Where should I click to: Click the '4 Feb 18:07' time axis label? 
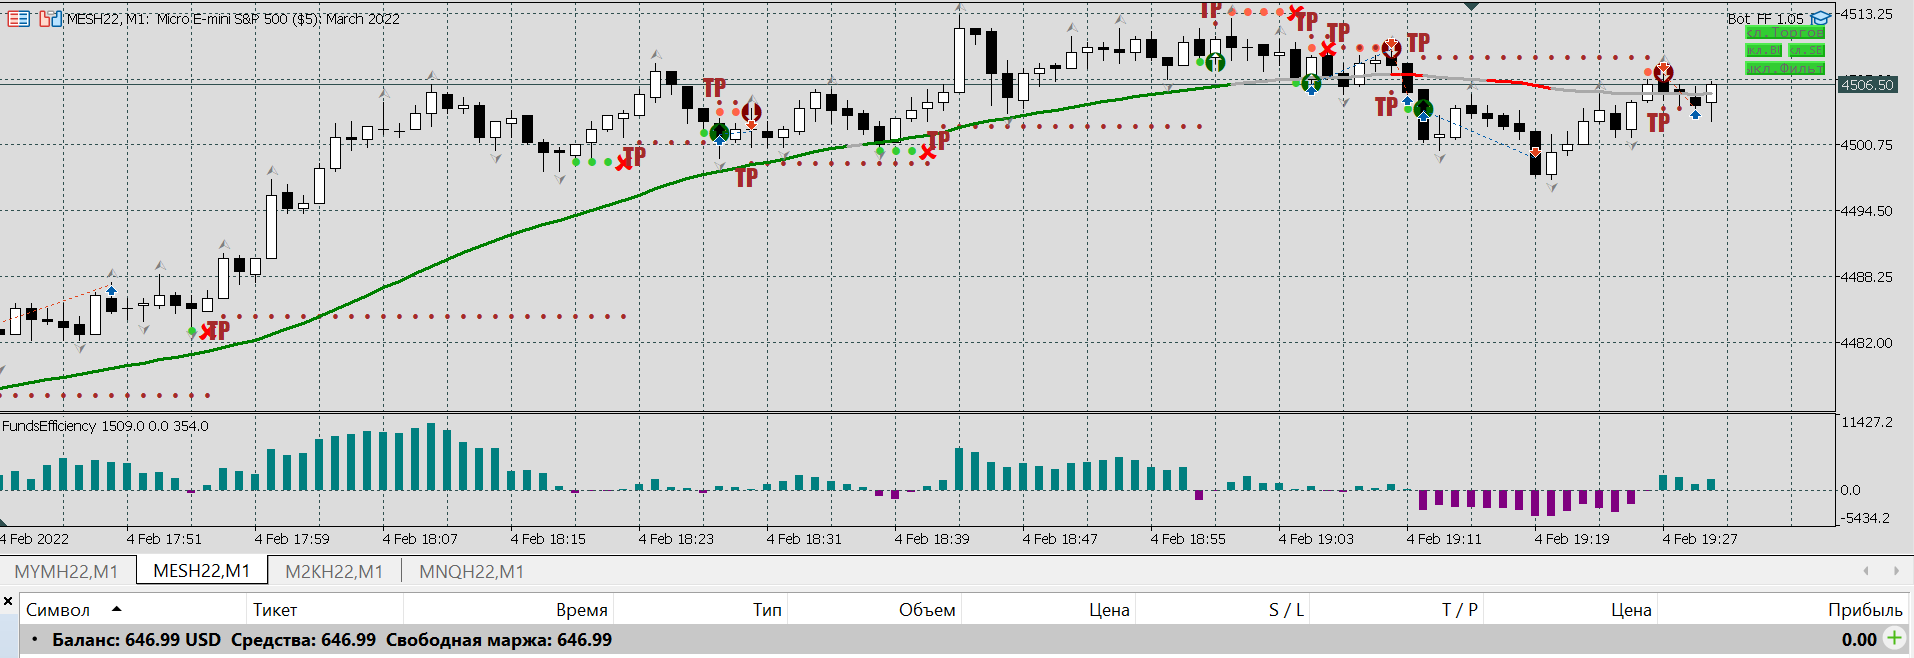(x=420, y=539)
